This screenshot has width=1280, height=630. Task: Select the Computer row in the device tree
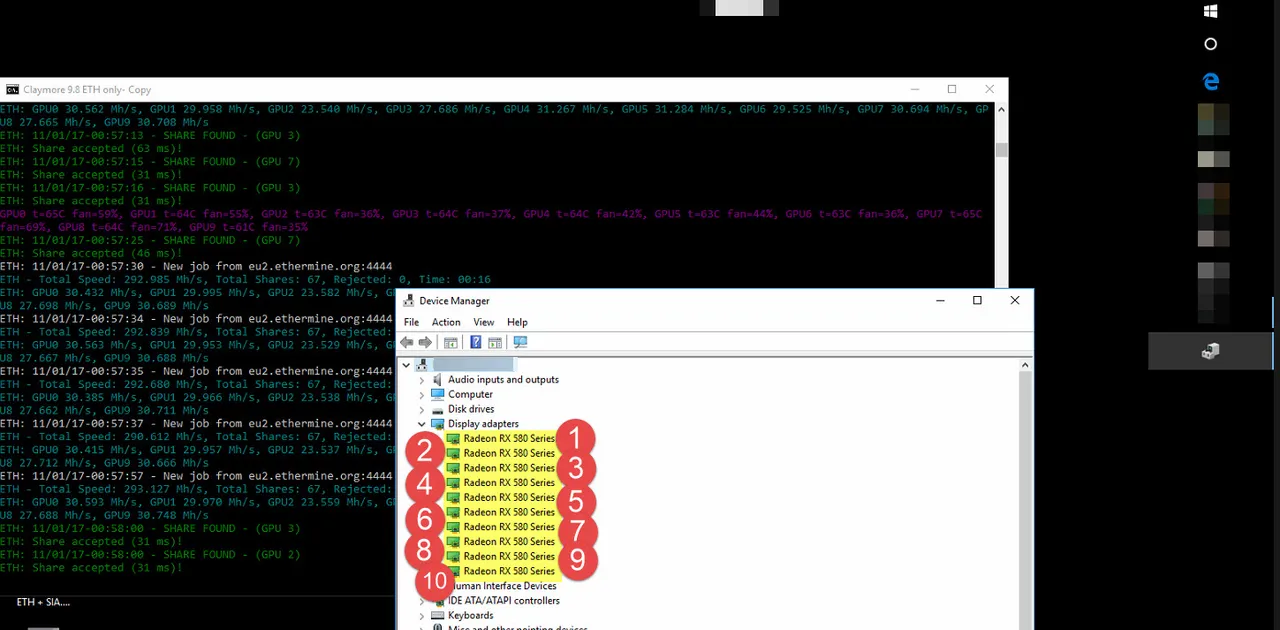point(470,394)
